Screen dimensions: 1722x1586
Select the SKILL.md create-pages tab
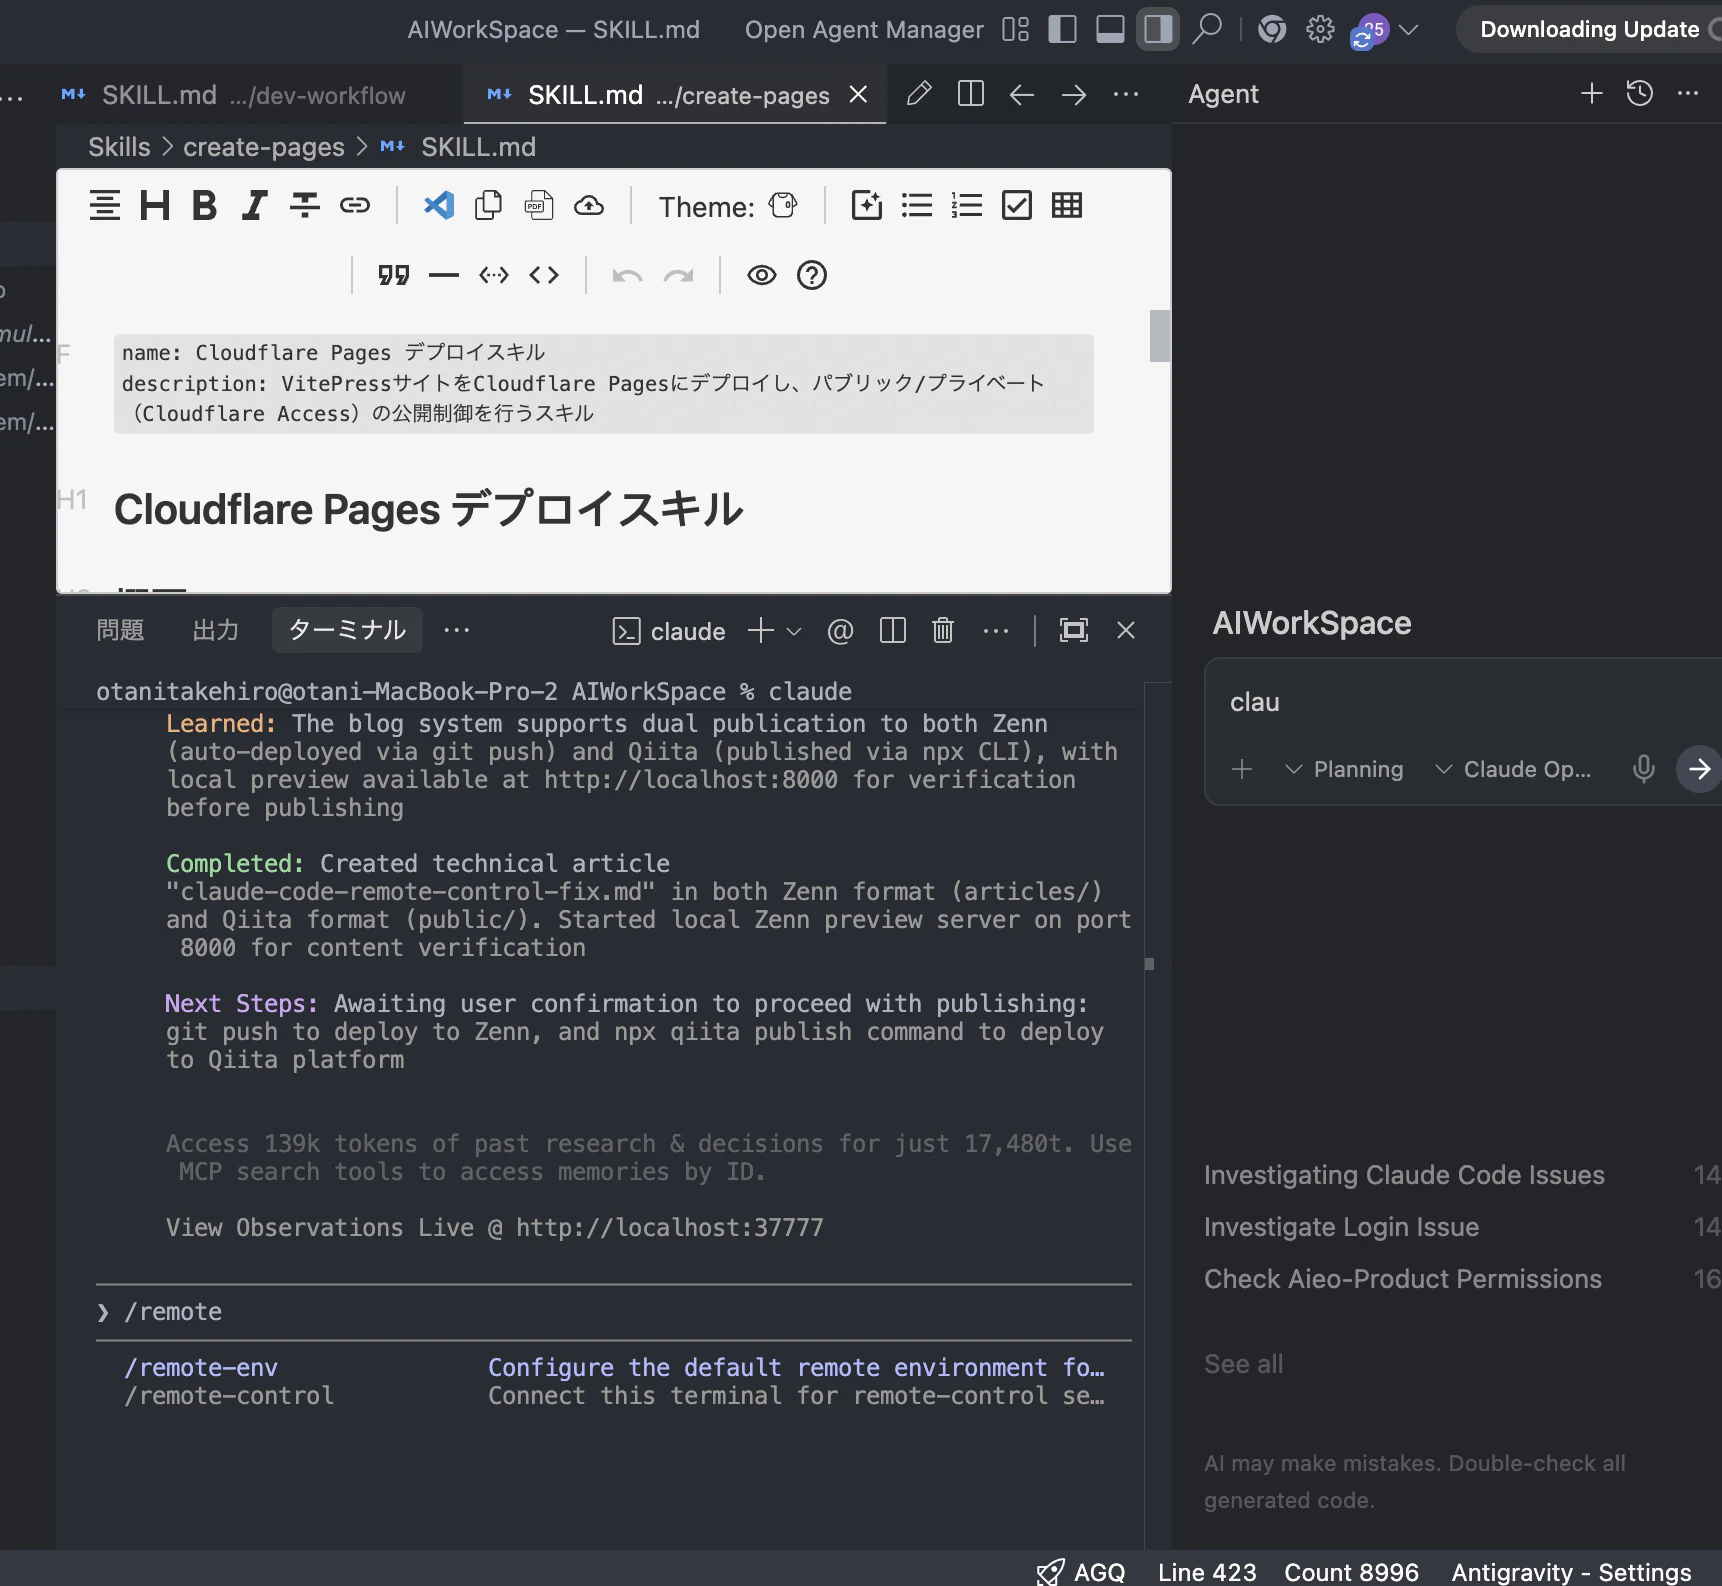point(675,95)
